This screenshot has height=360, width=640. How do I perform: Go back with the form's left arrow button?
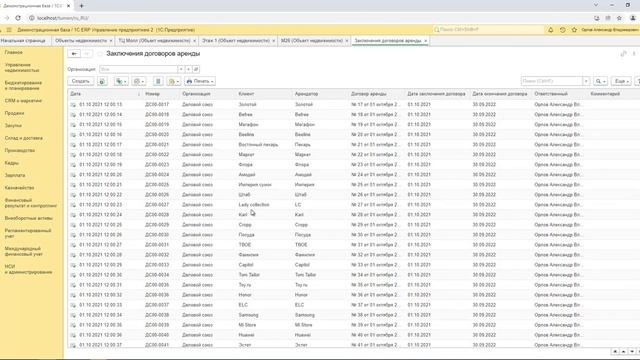tap(74, 54)
